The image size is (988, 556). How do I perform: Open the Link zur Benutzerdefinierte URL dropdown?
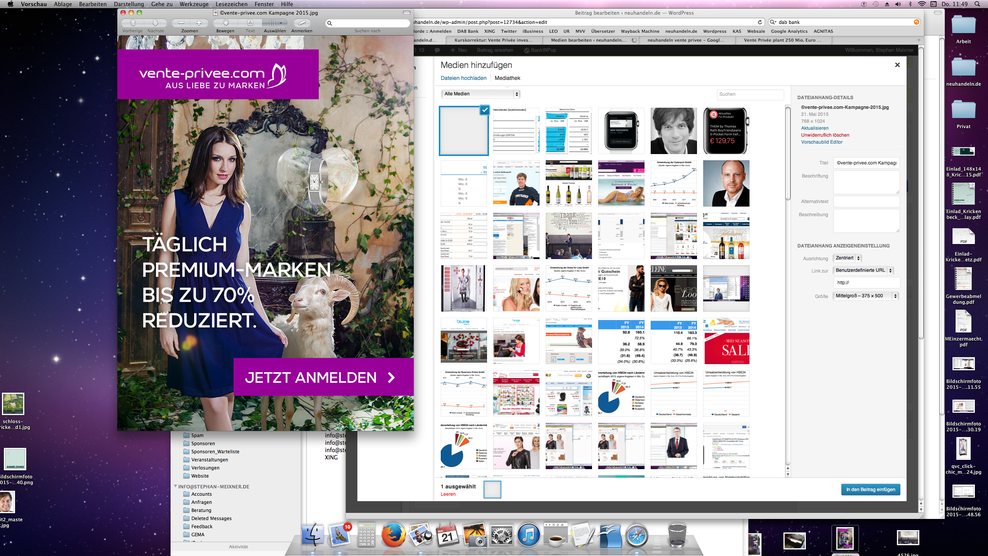click(x=863, y=270)
